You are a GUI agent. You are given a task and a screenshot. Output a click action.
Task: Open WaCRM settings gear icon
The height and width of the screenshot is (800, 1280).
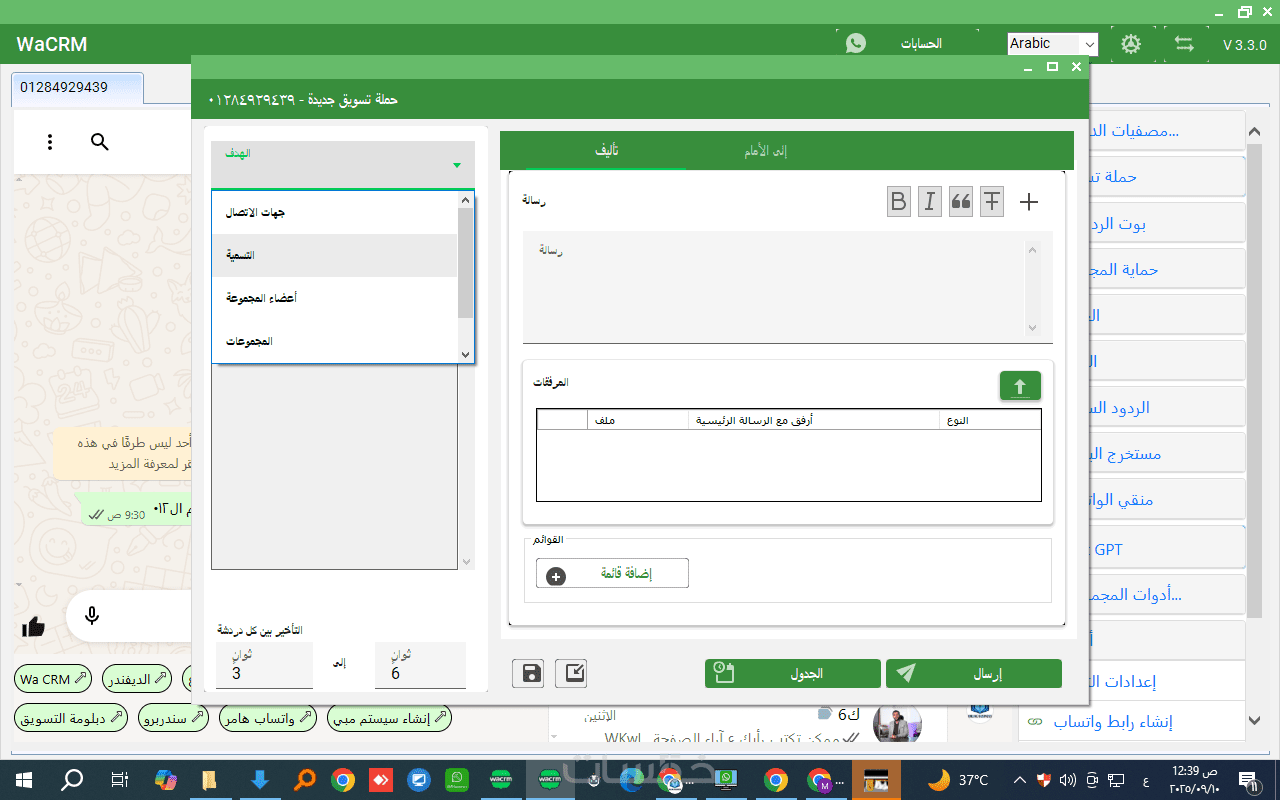point(1131,44)
